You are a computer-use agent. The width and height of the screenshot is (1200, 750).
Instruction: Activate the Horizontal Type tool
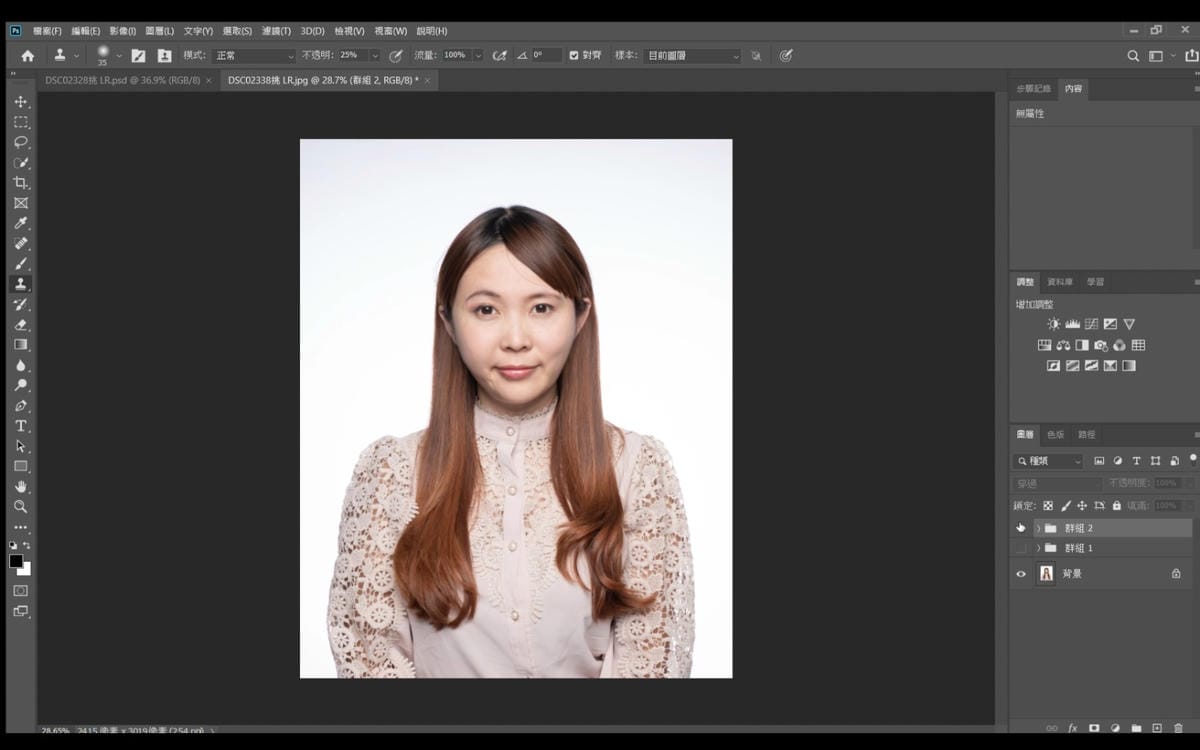(x=20, y=426)
